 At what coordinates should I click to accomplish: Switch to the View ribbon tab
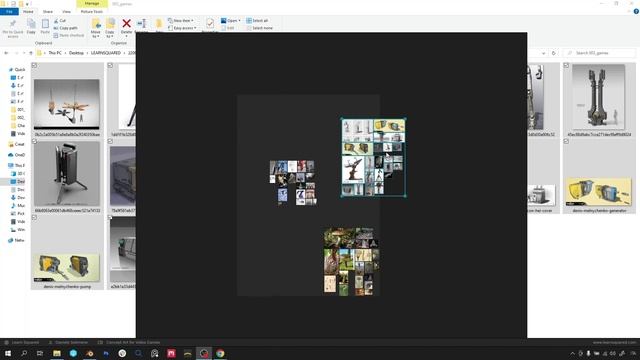click(66, 11)
